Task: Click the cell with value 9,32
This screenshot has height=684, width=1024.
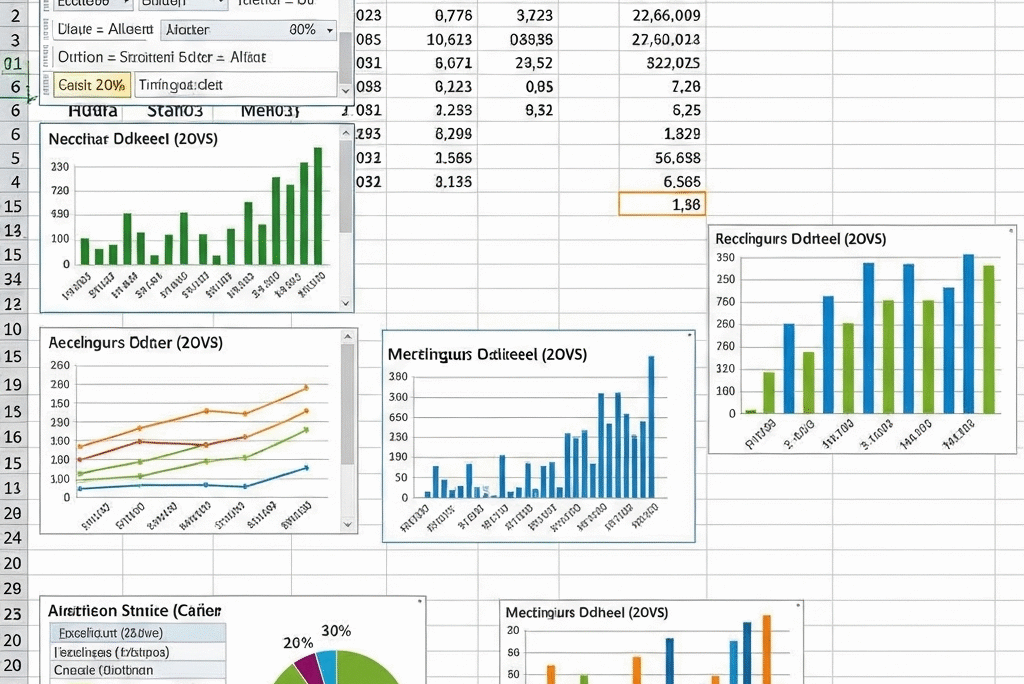Action: (518, 110)
